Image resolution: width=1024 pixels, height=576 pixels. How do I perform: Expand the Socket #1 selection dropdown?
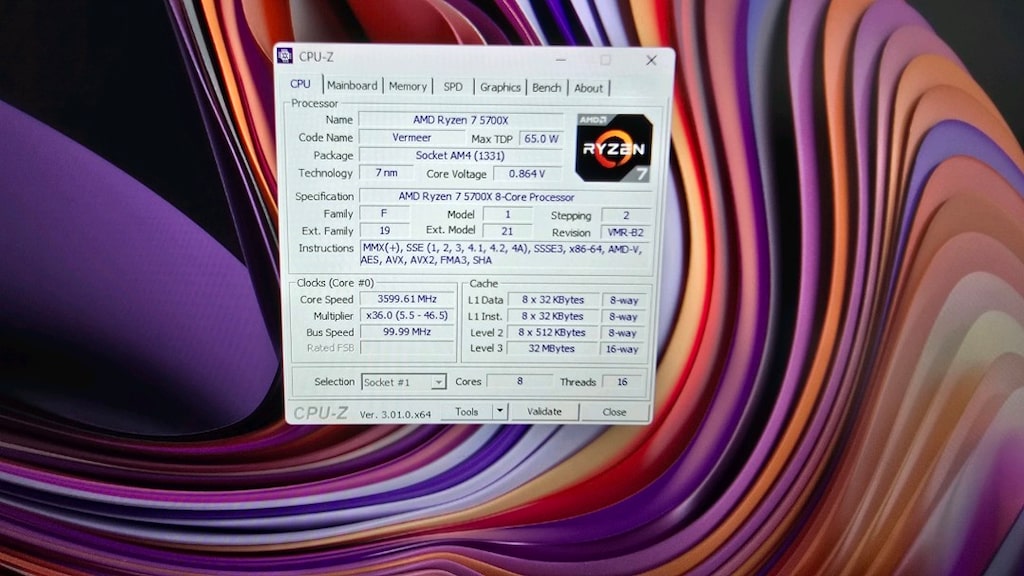point(438,382)
